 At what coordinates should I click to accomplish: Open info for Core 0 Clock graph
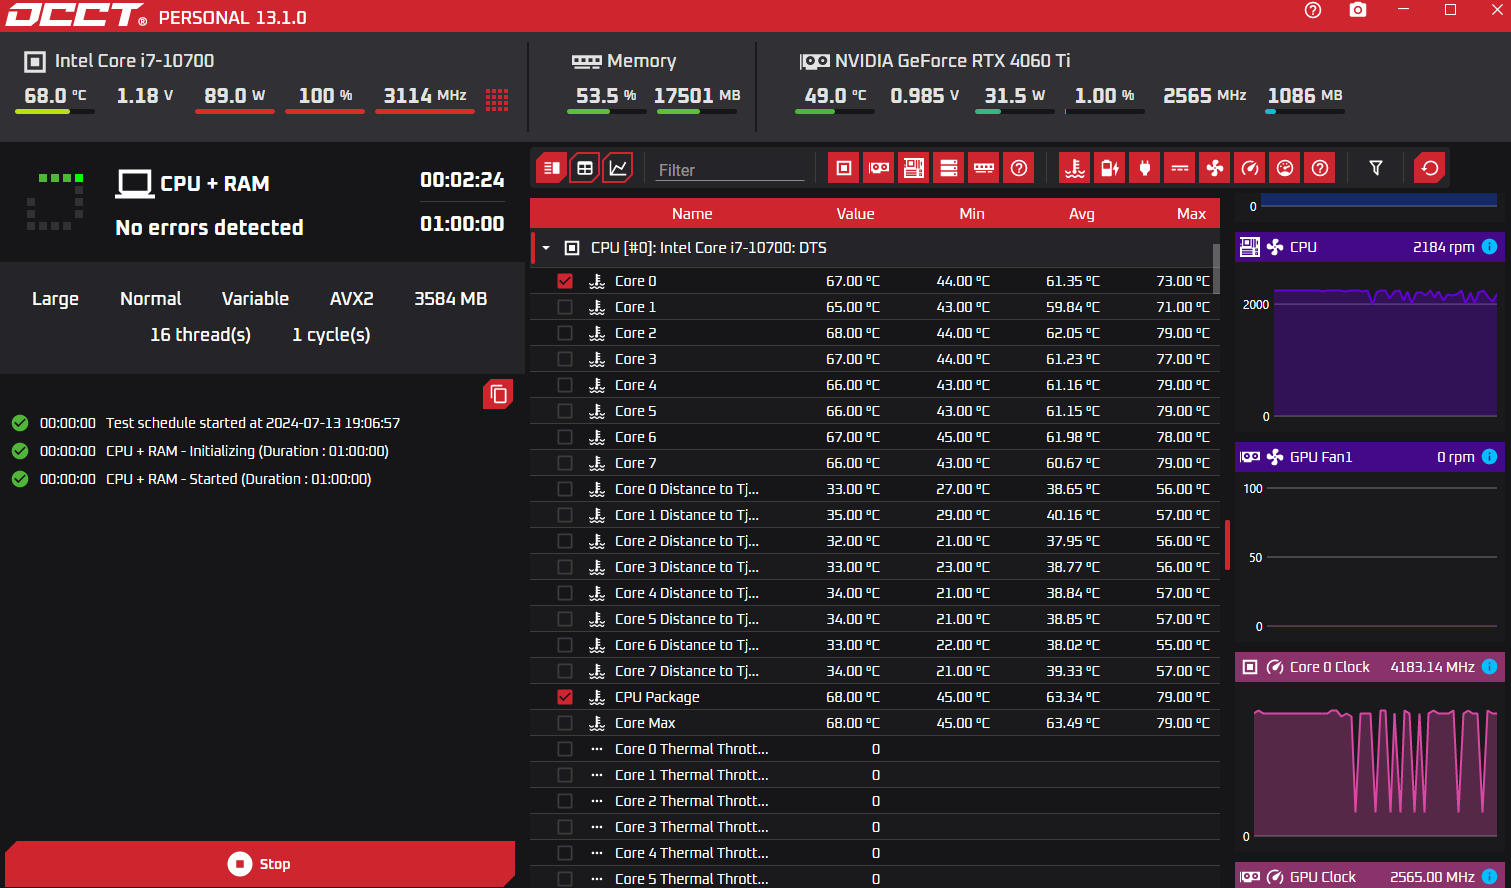coord(1489,667)
